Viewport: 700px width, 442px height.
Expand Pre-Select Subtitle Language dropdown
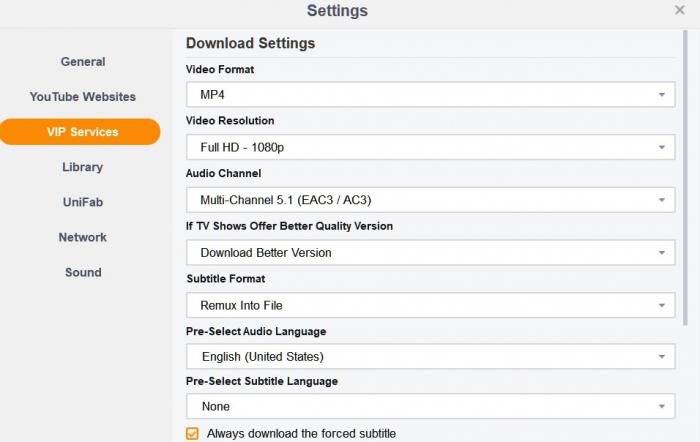(x=430, y=407)
